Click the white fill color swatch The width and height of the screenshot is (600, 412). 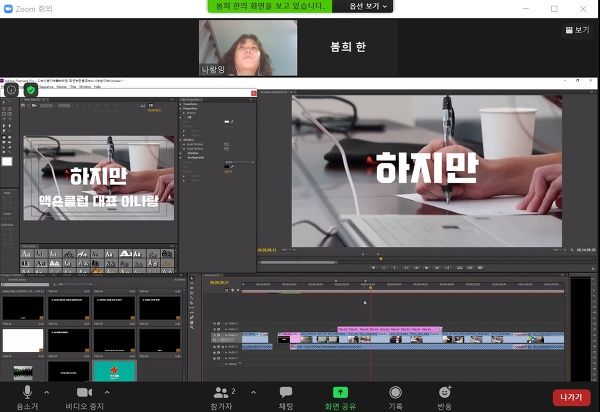227,122
